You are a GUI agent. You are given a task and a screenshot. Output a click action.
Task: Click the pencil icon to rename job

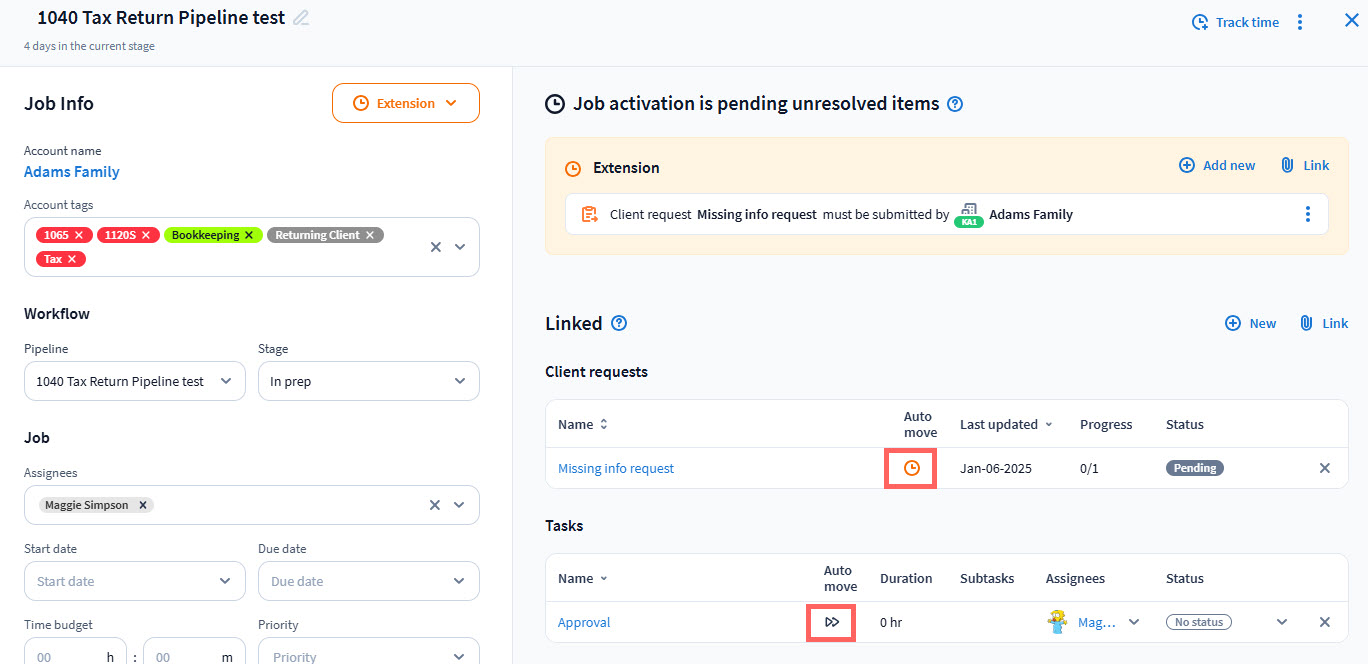coord(301,18)
